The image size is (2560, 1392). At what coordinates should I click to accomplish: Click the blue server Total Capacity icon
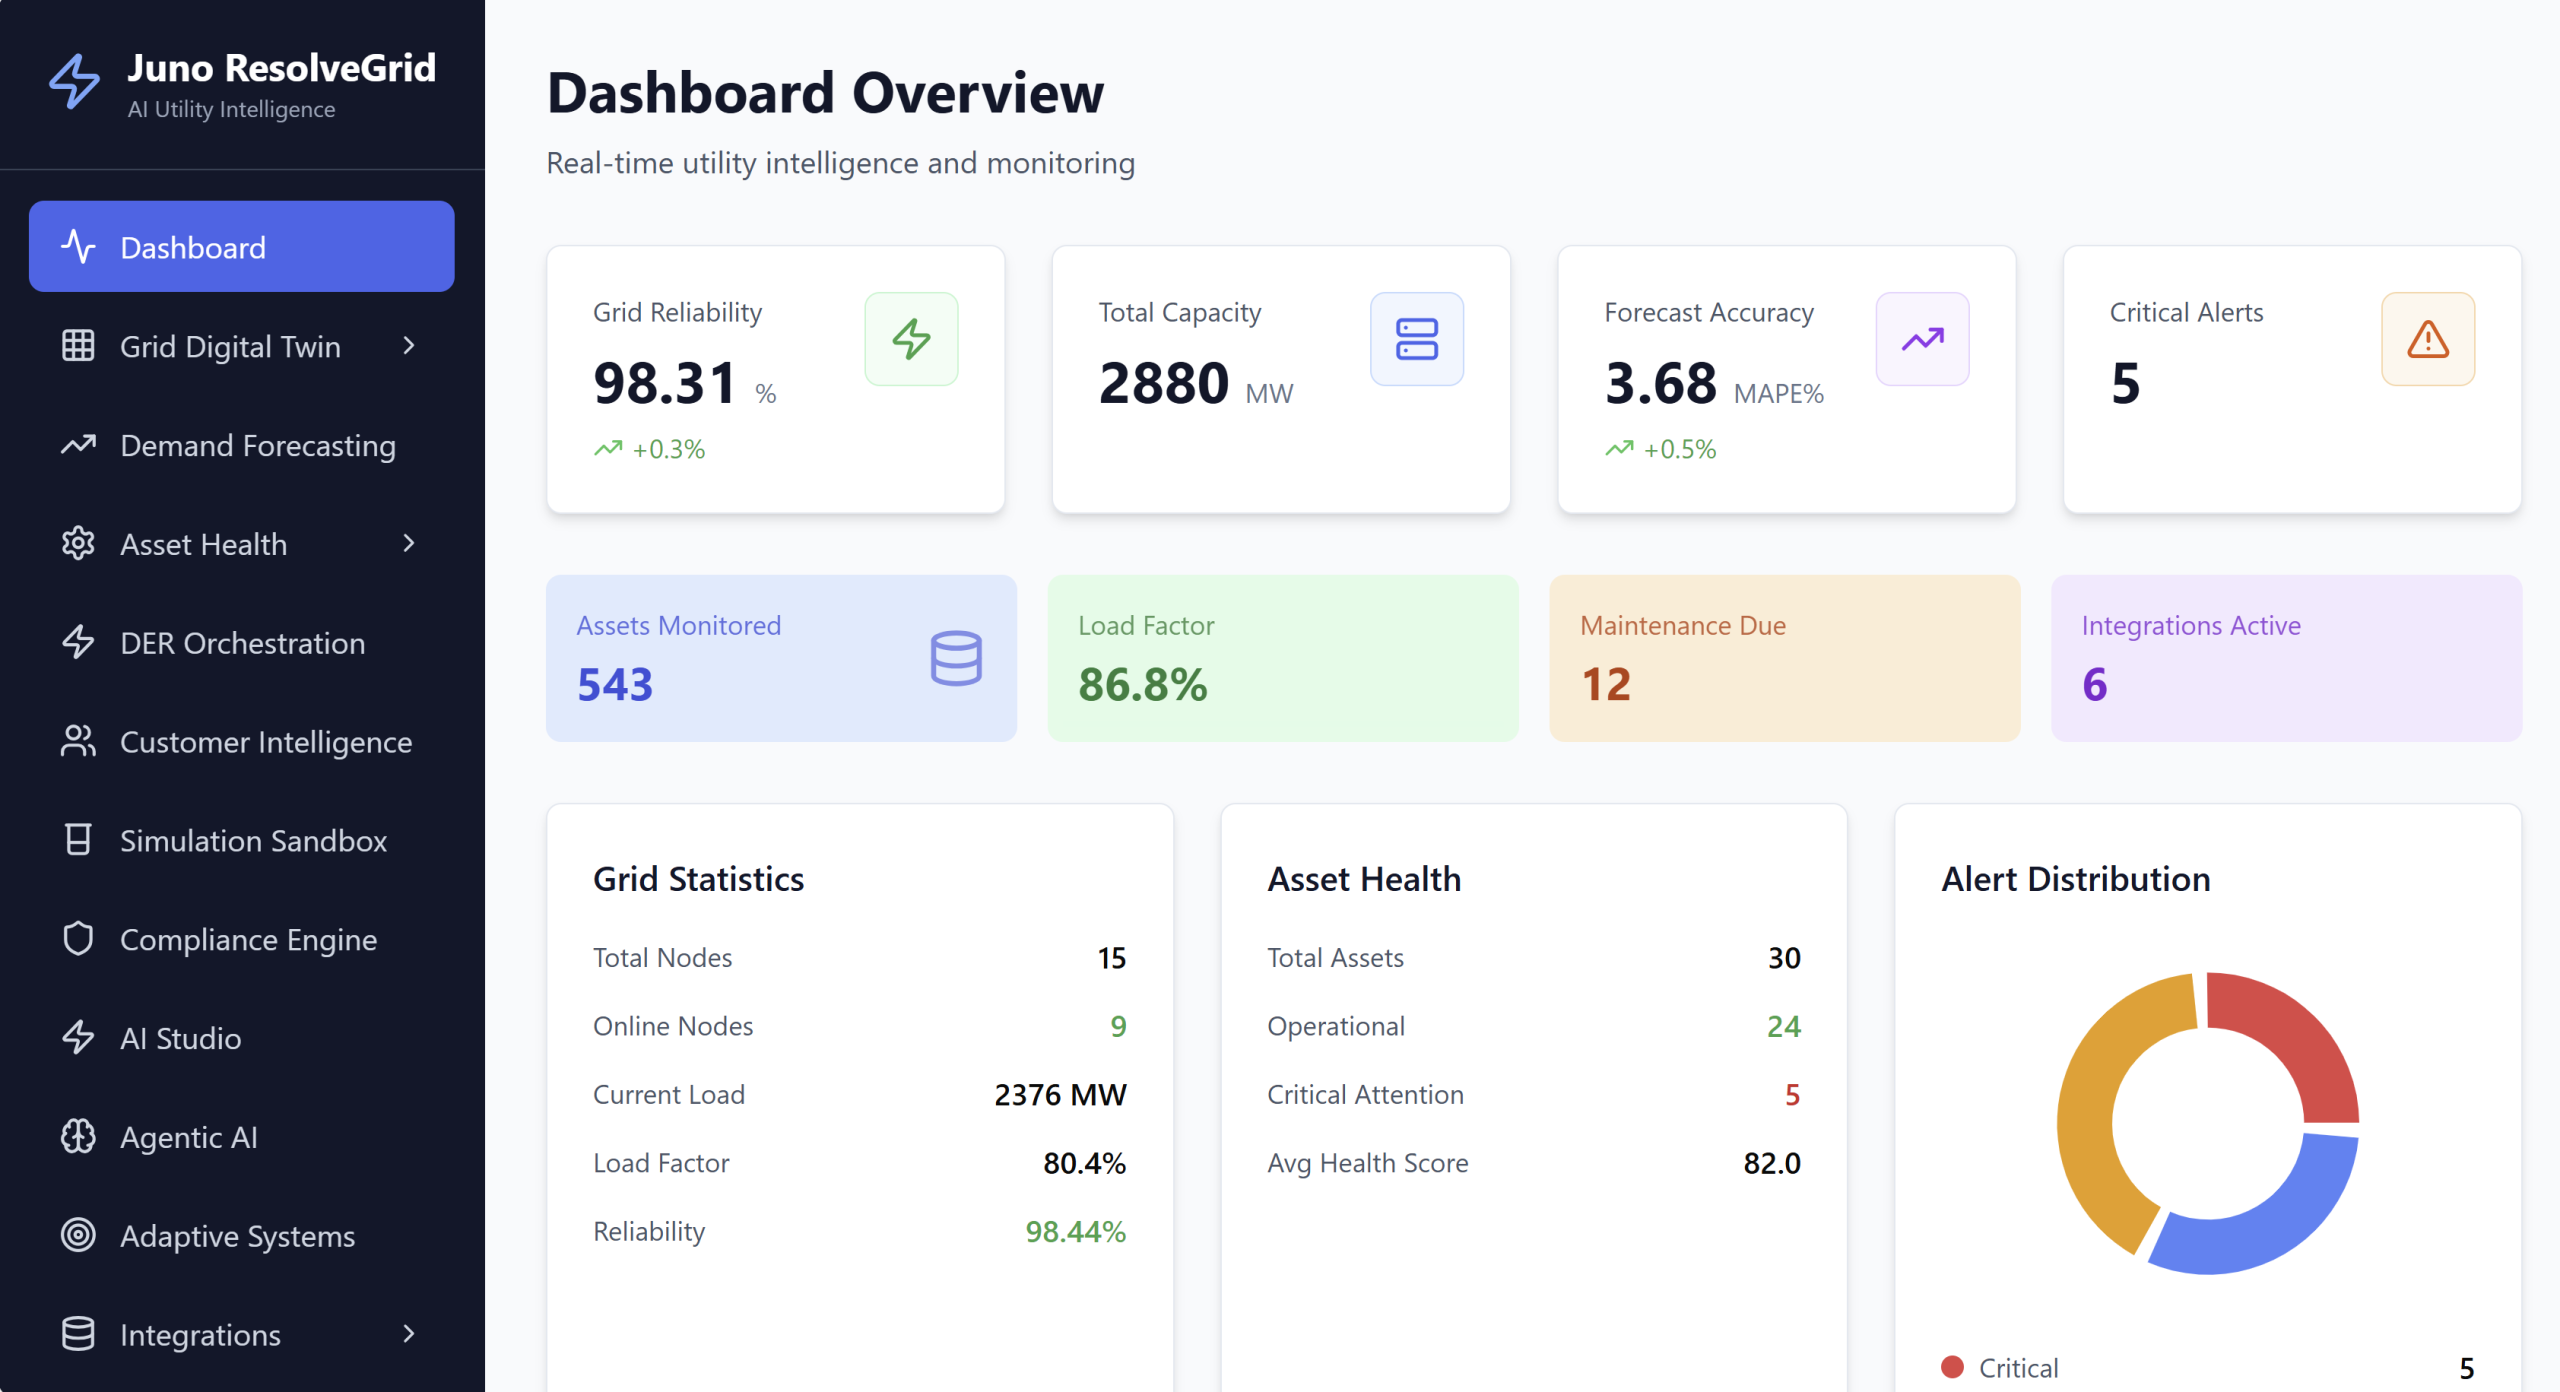pos(1416,339)
